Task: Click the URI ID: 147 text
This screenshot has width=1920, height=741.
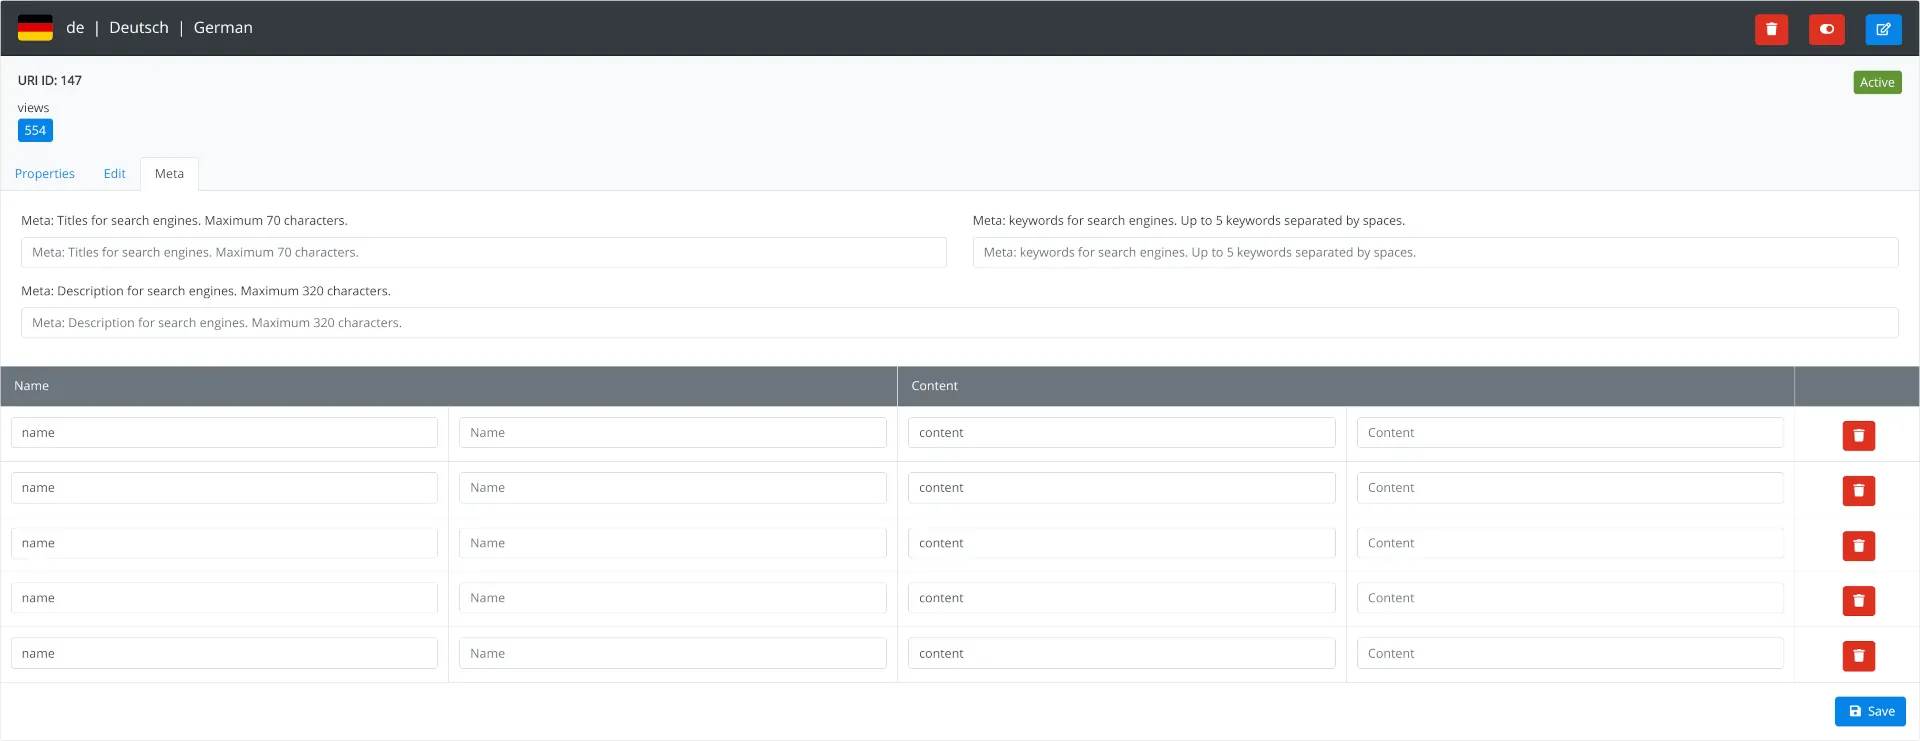Action: (50, 81)
